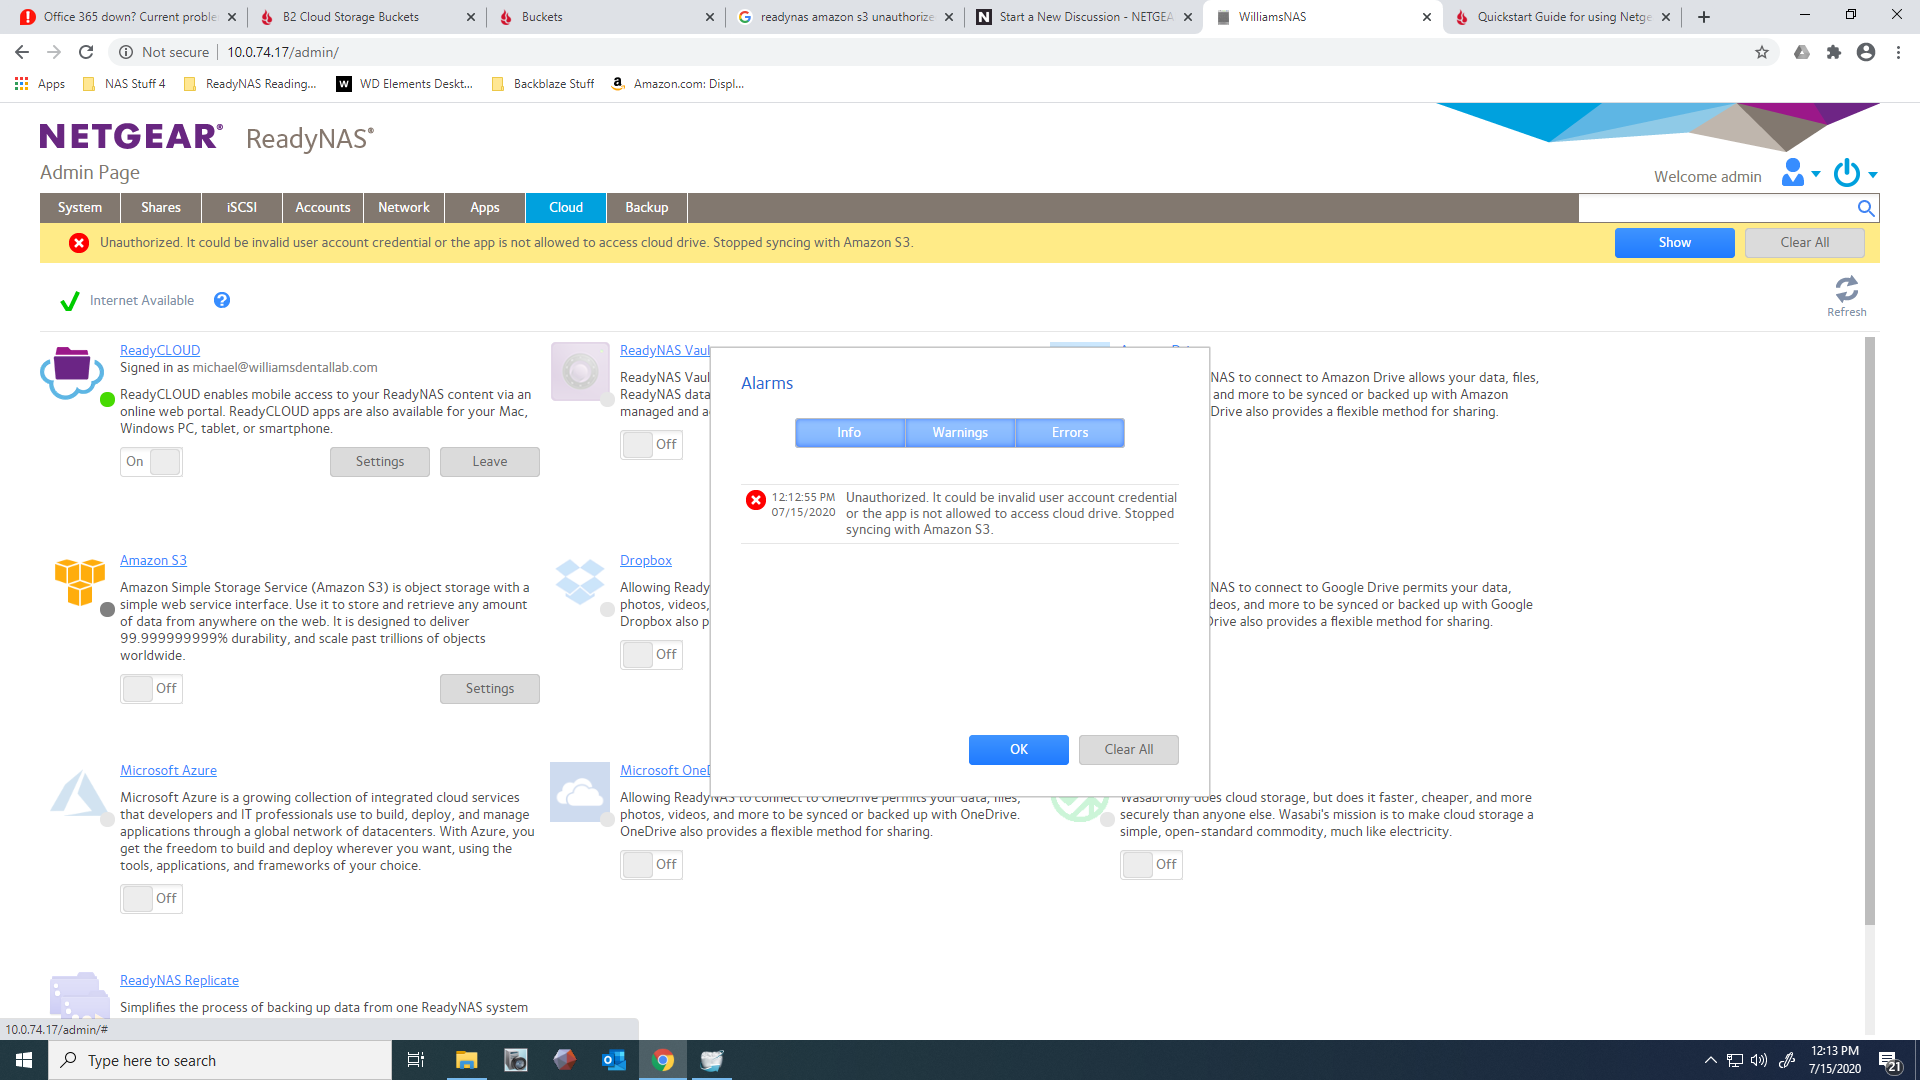The height and width of the screenshot is (1080, 1920).
Task: Open Internet Available help question mark
Action: point(222,300)
